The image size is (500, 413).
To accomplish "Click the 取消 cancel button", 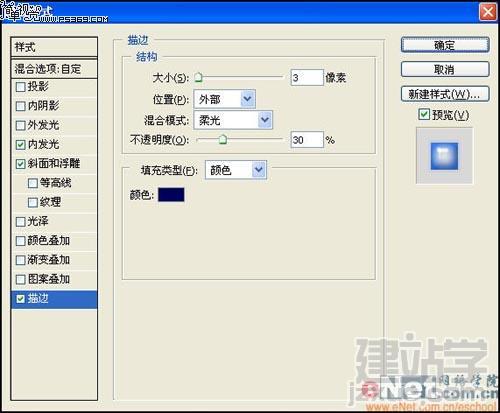I will (445, 70).
